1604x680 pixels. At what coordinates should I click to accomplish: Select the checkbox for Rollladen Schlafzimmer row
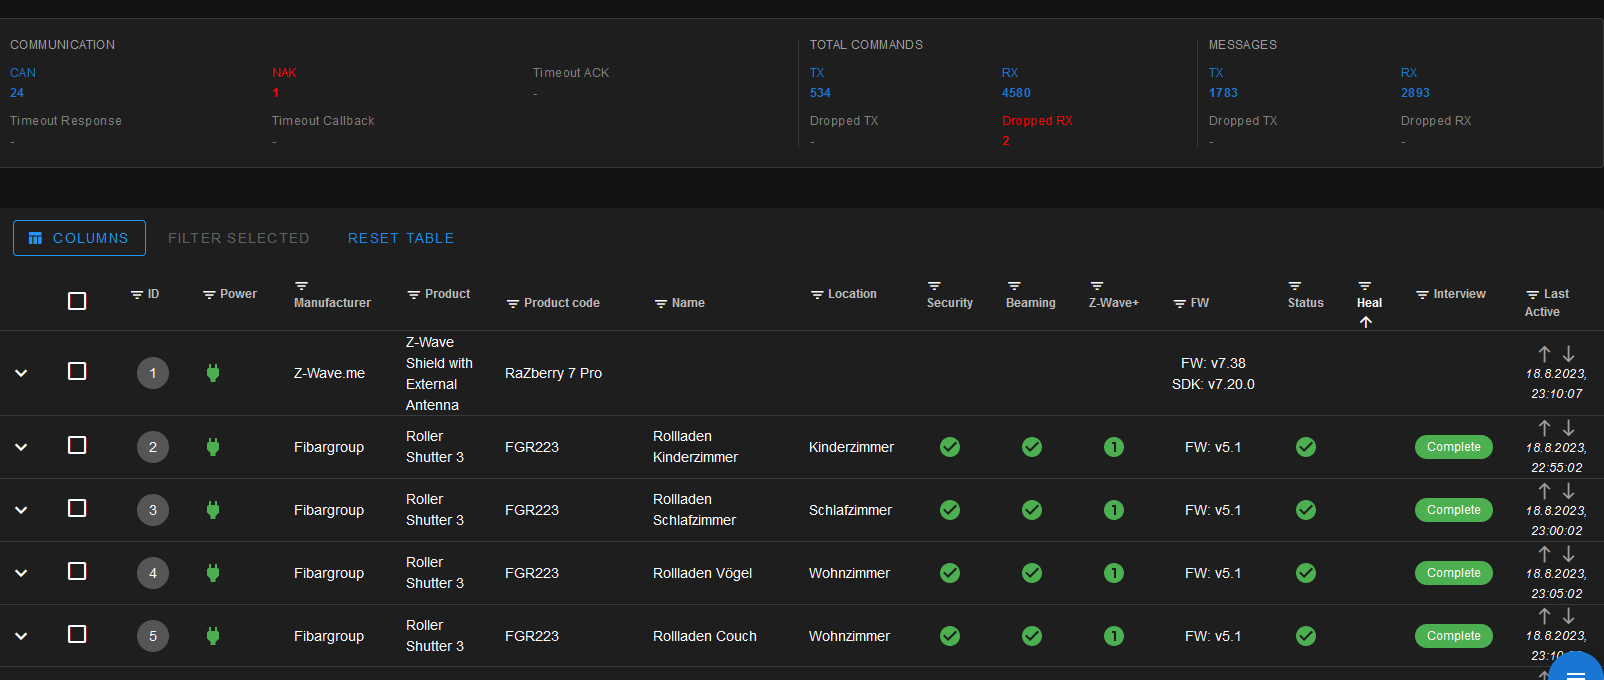[77, 508]
